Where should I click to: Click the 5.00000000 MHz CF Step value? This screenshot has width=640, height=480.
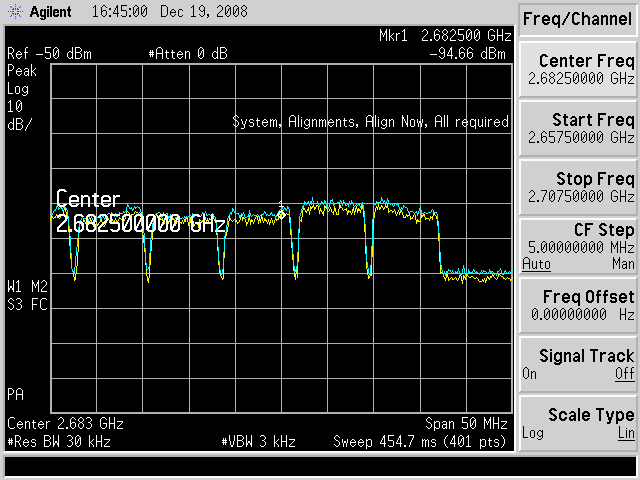(x=581, y=247)
